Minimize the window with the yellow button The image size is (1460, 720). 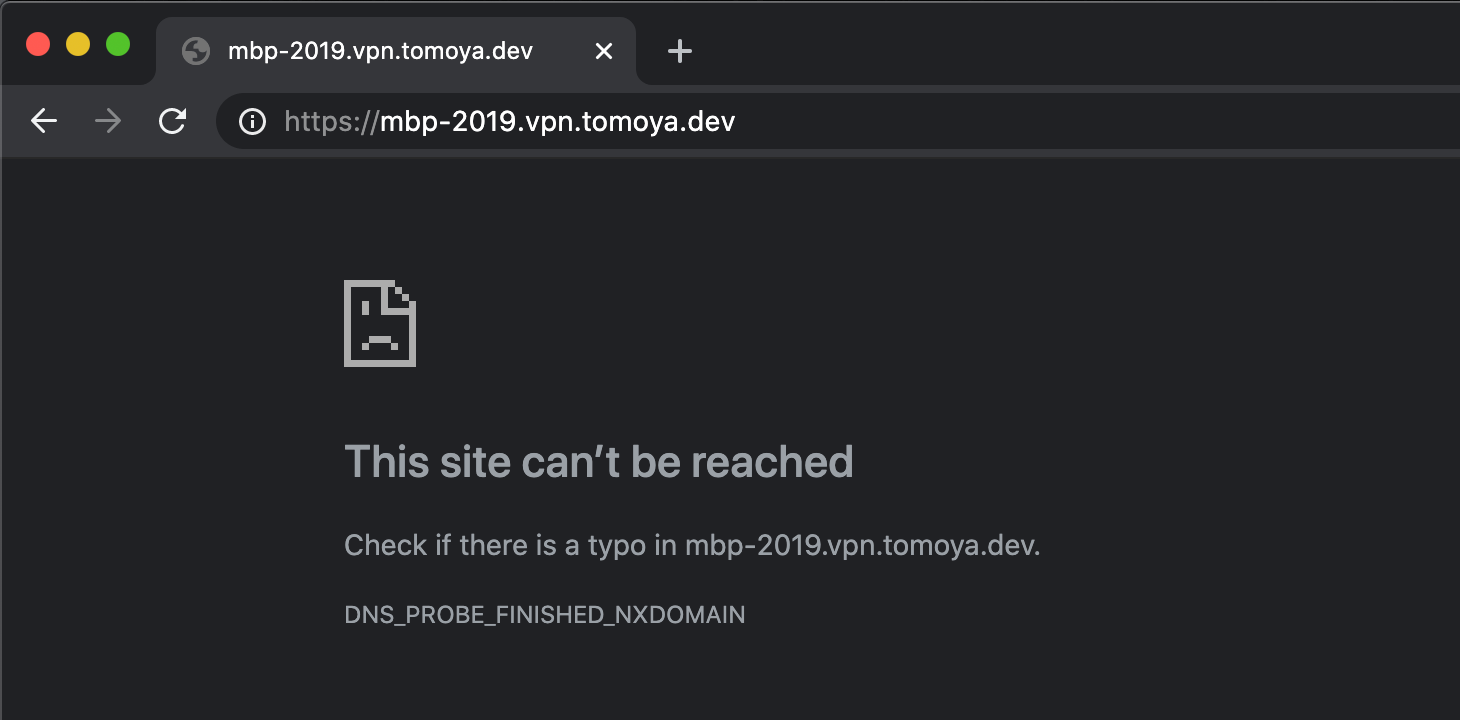click(78, 44)
